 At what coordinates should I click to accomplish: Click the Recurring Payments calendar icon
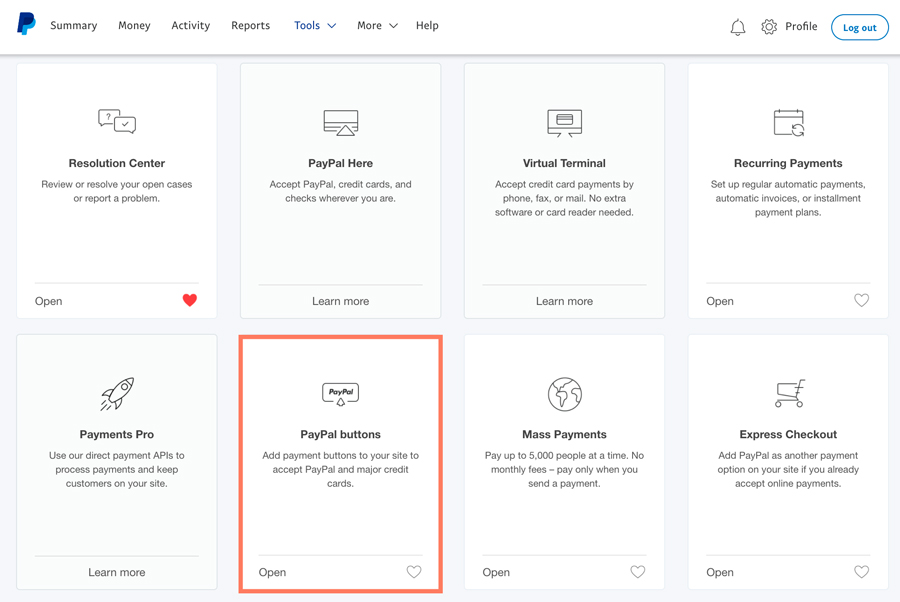(788, 122)
